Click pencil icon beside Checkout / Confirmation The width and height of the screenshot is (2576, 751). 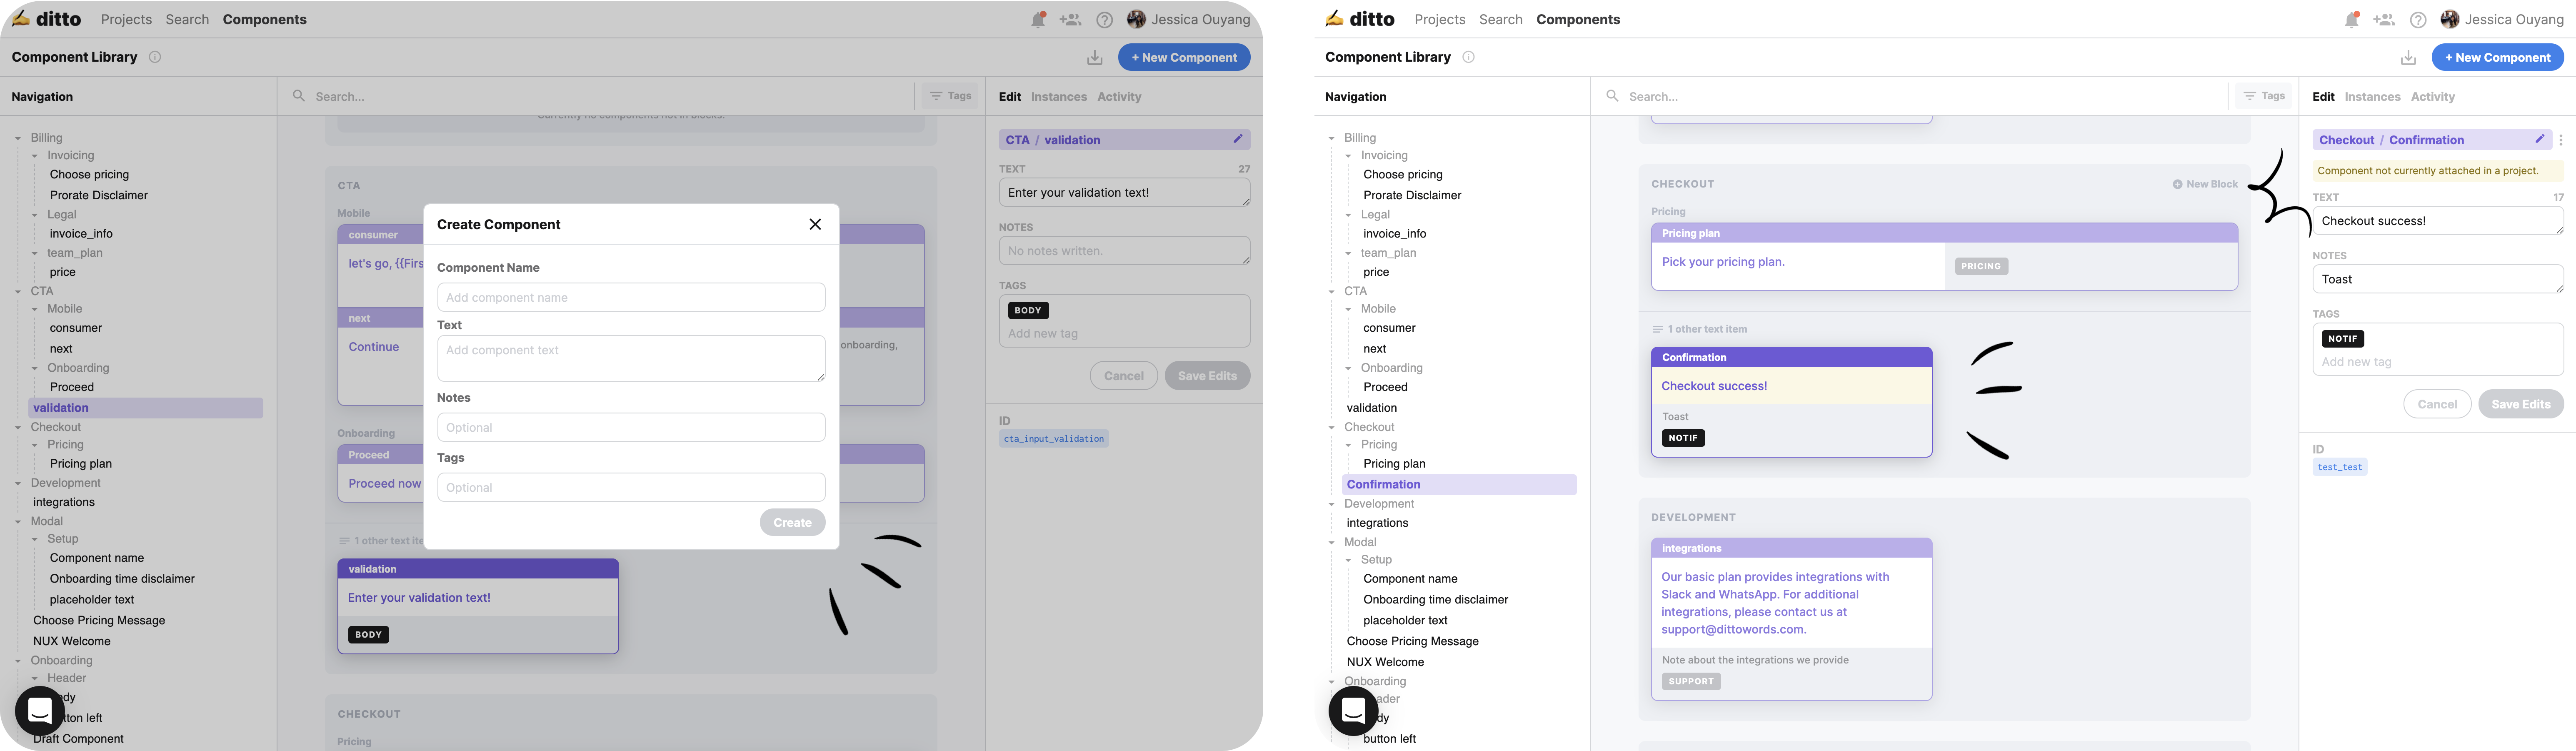2539,139
